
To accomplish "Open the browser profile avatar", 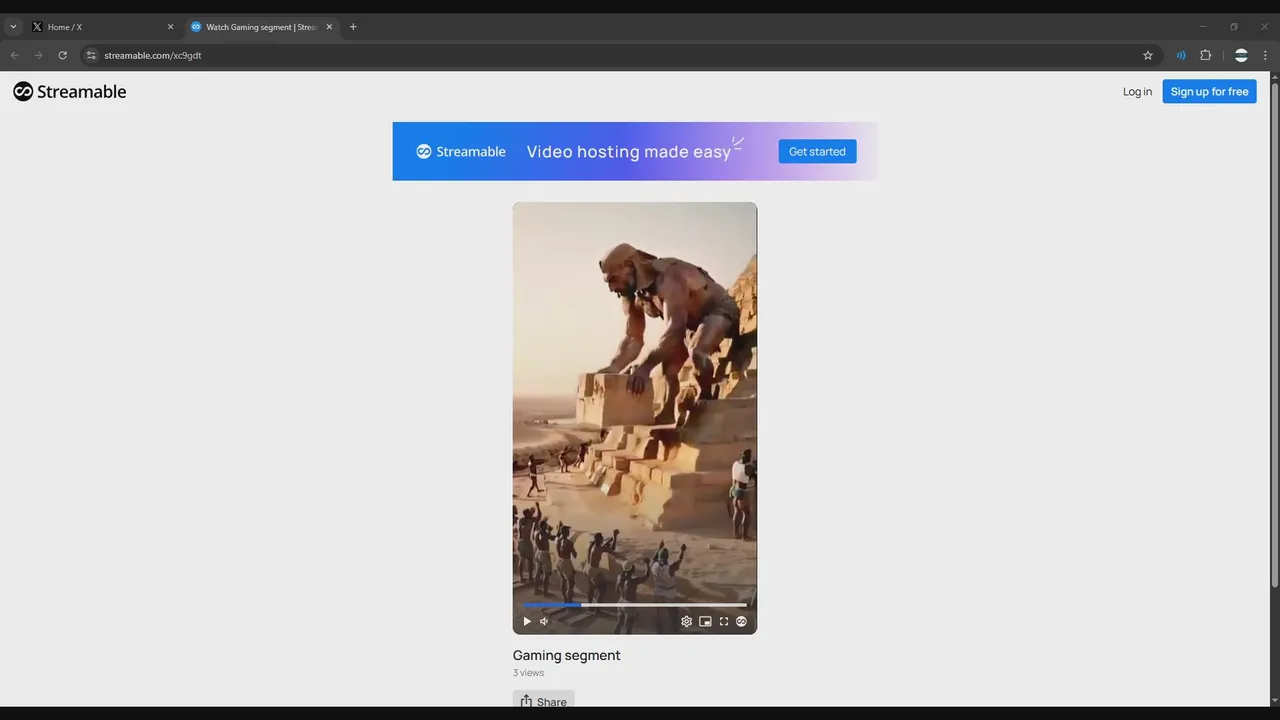I will [x=1241, y=55].
